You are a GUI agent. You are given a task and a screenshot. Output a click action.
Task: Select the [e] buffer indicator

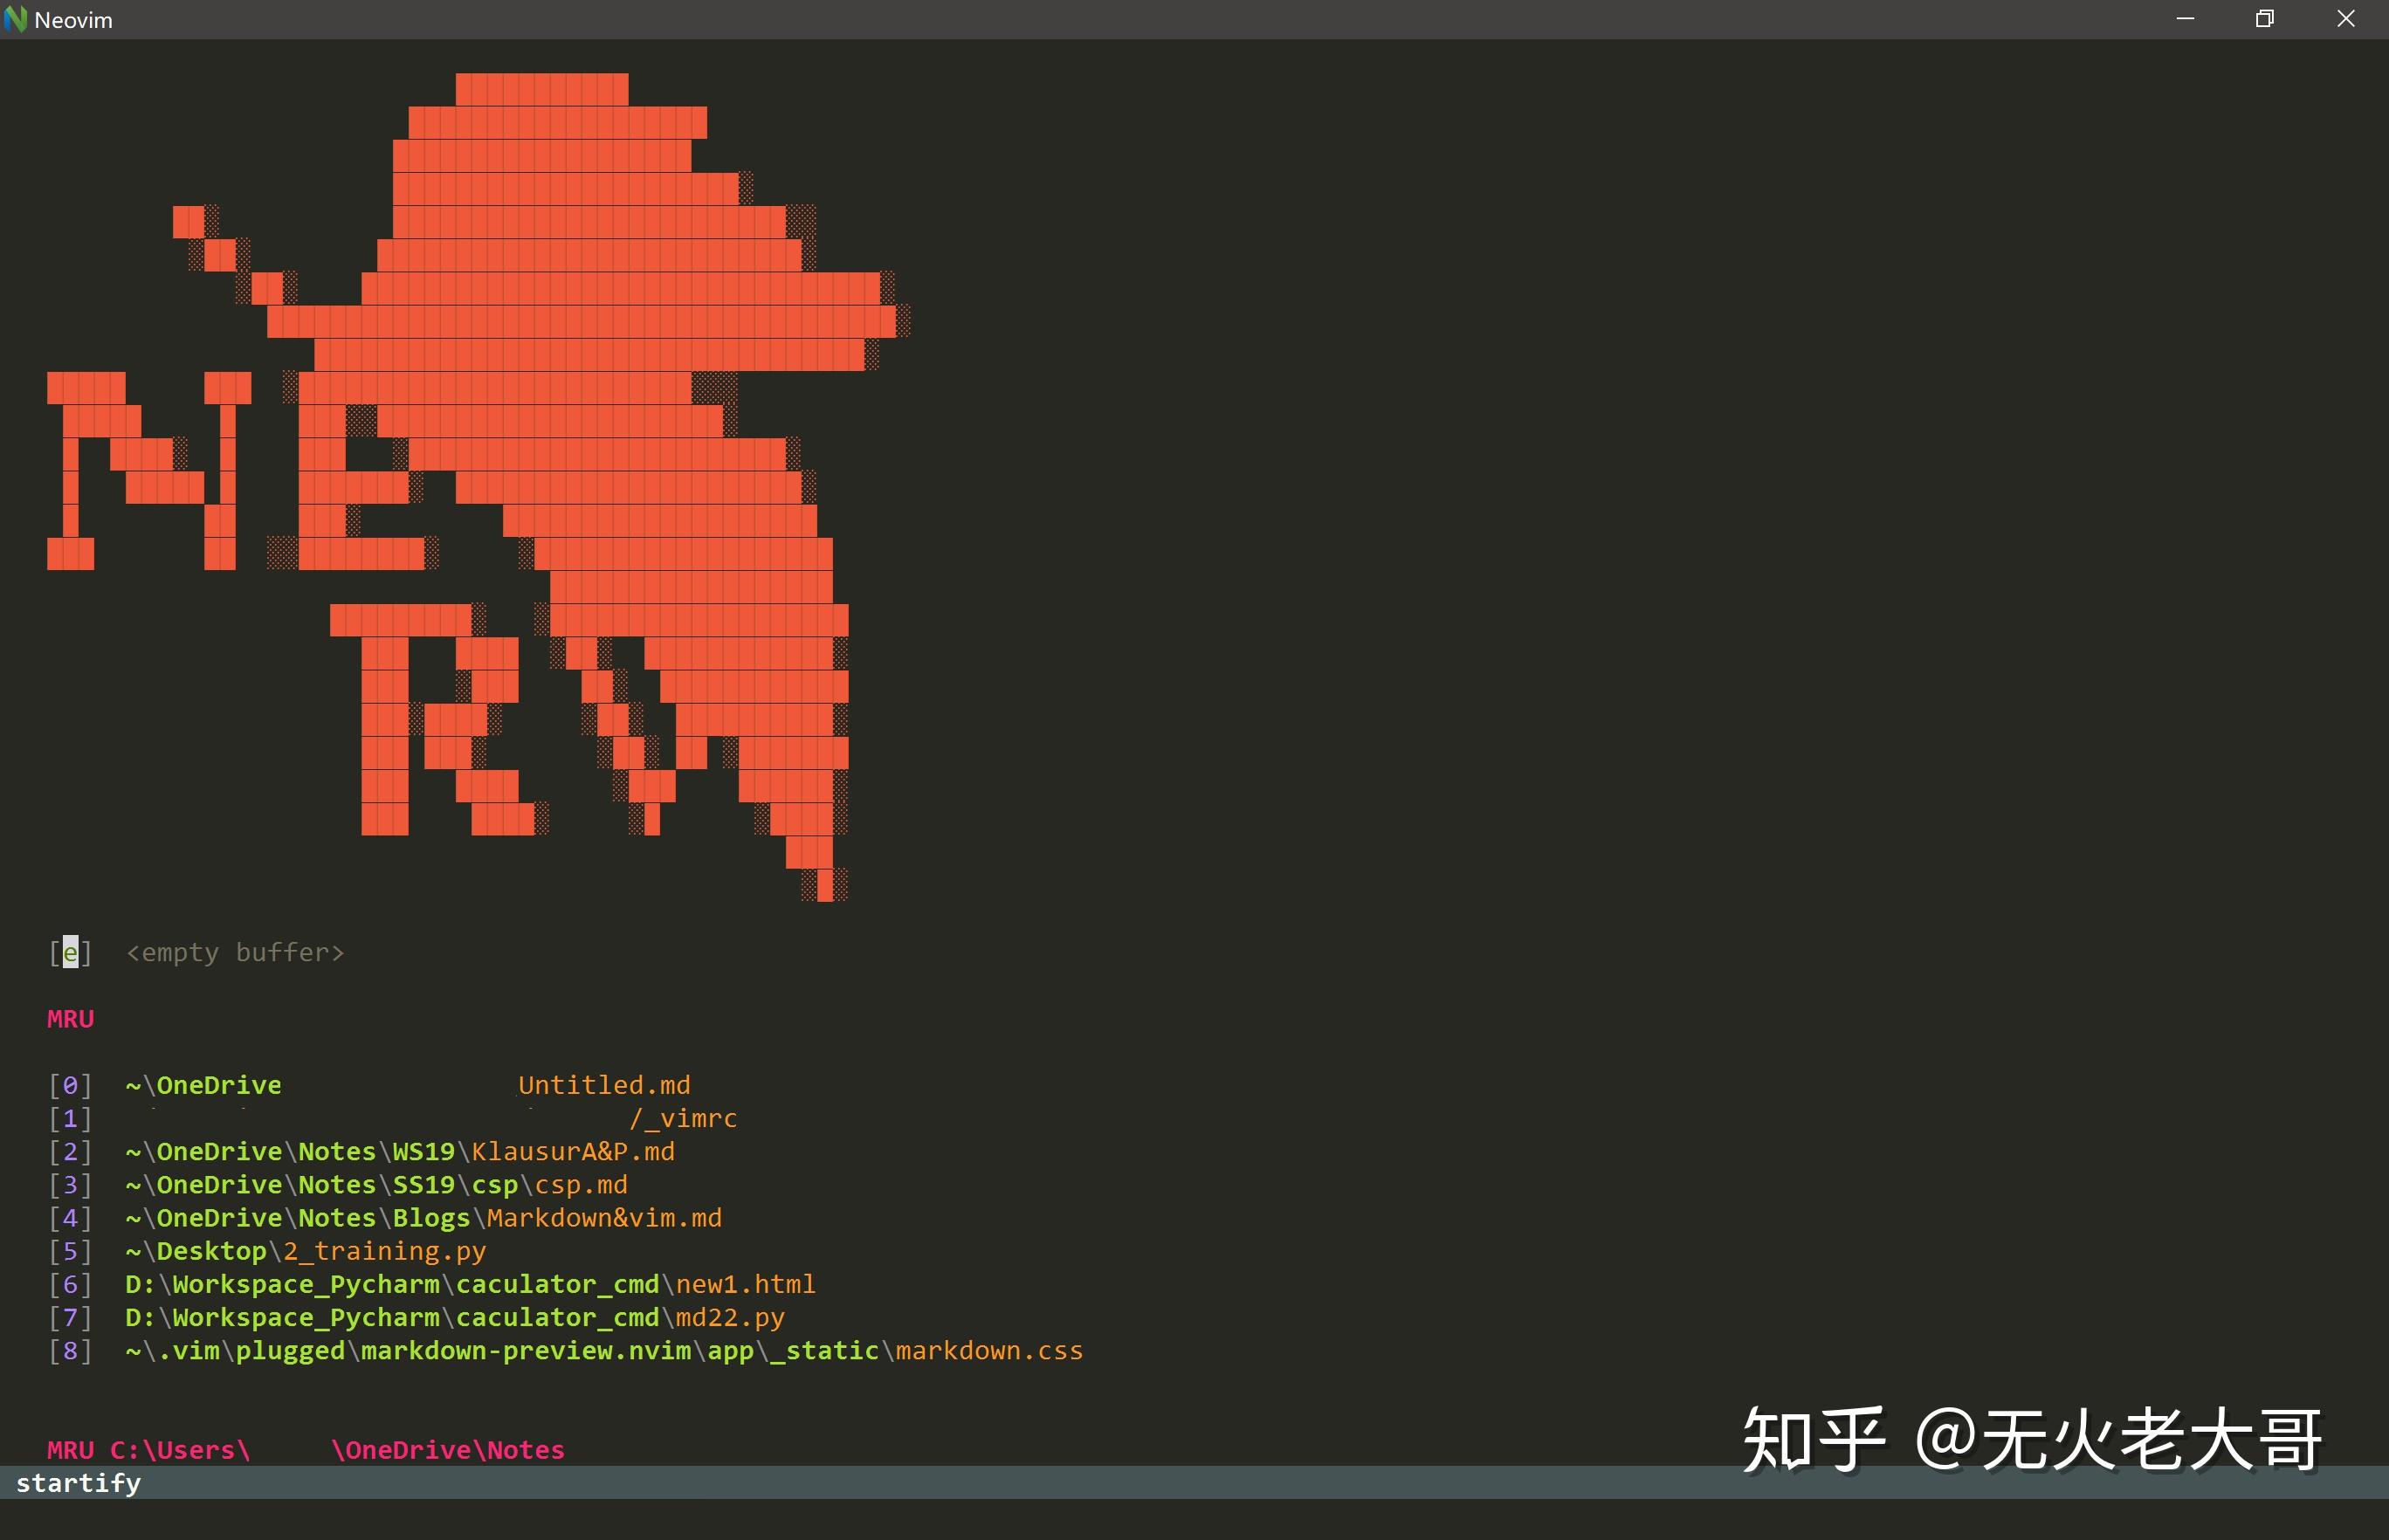point(70,952)
